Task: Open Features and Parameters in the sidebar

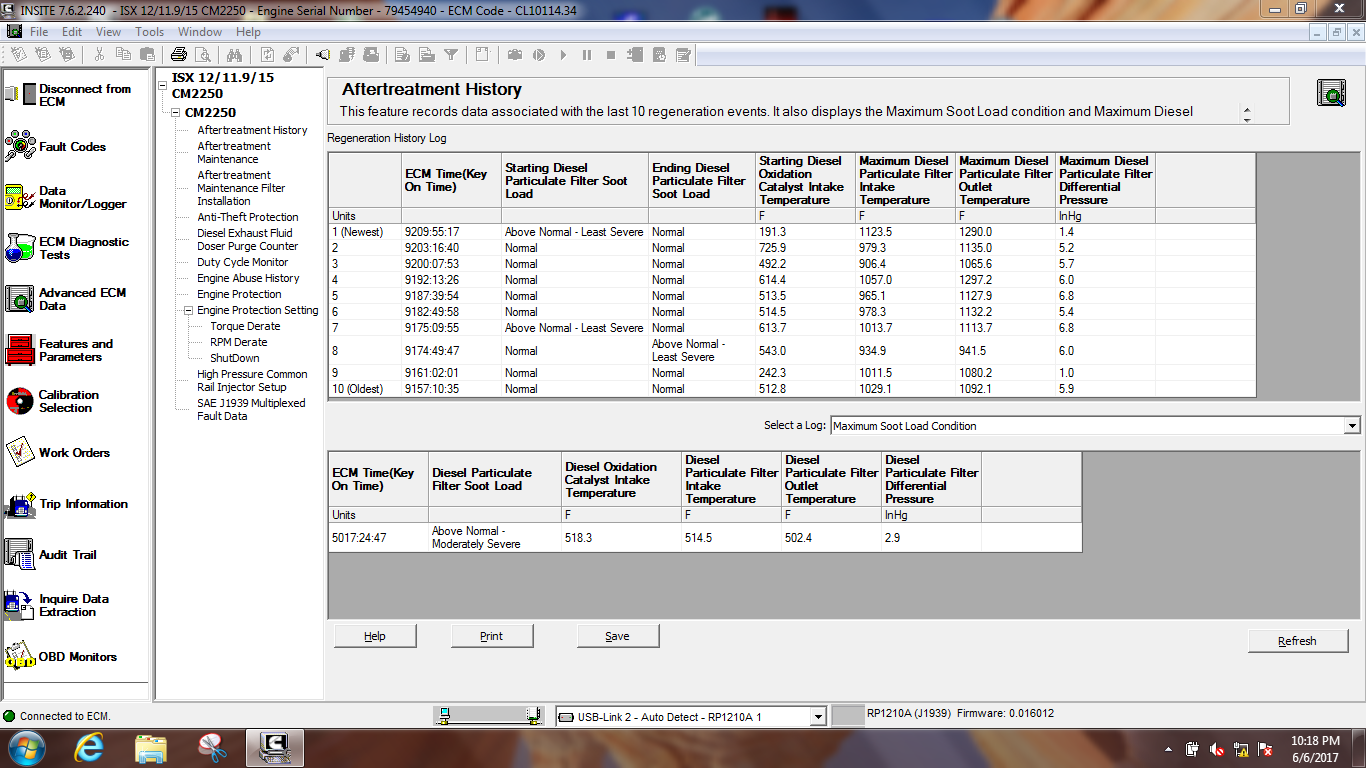Action: click(x=60, y=350)
